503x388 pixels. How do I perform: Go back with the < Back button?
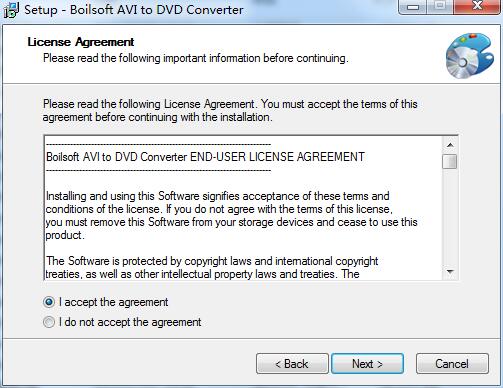point(292,364)
